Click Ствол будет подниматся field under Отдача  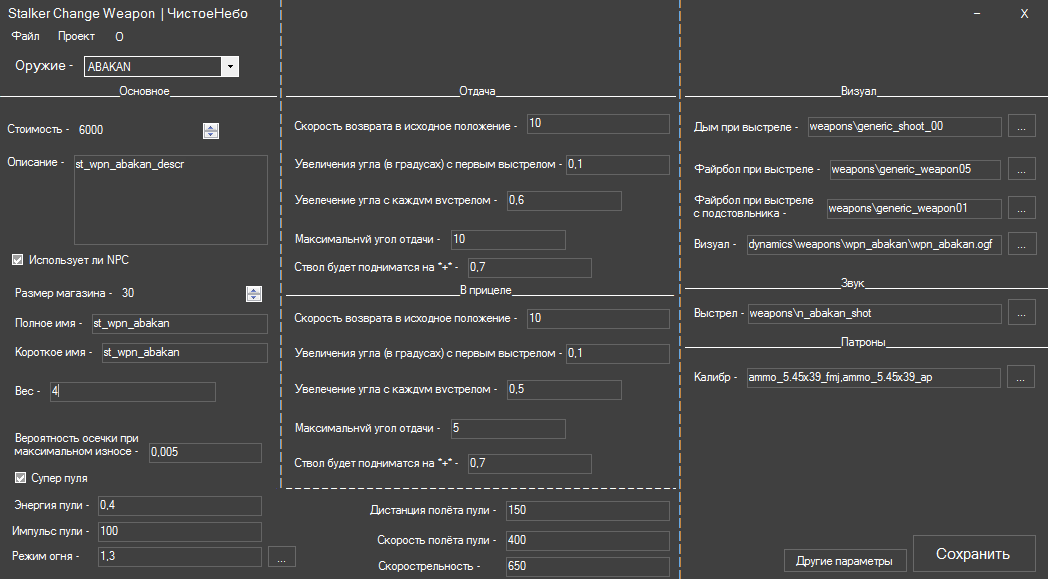click(x=529, y=267)
